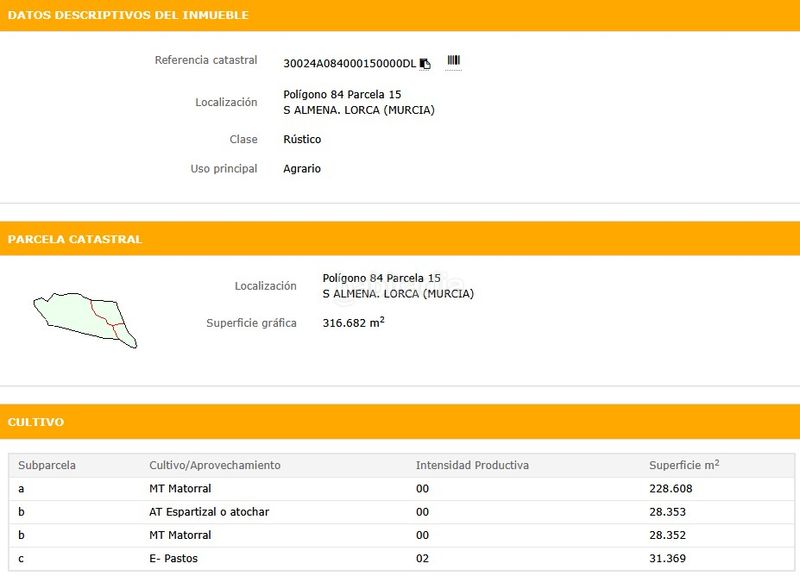800x576 pixels.
Task: Click the subparcela c cell
Action: 21,558
